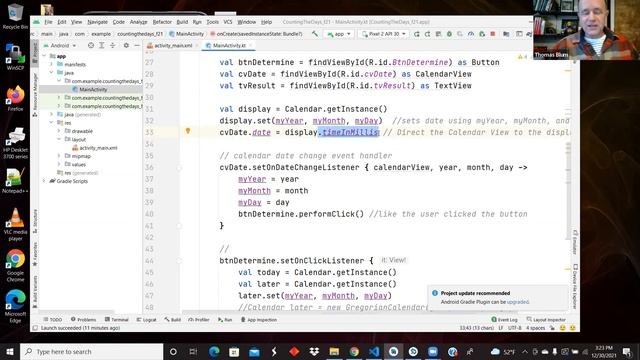Viewport: 640px width, 360px height.
Task: Open Microsoft Edge from the taskbar
Action: coord(214,351)
